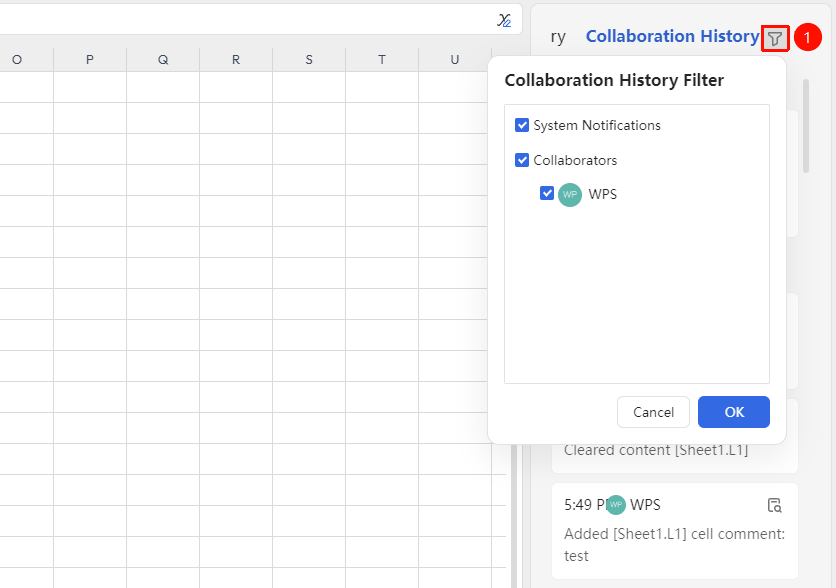Switch to the Collaboration History tab
Image resolution: width=836 pixels, height=588 pixels.
672,36
